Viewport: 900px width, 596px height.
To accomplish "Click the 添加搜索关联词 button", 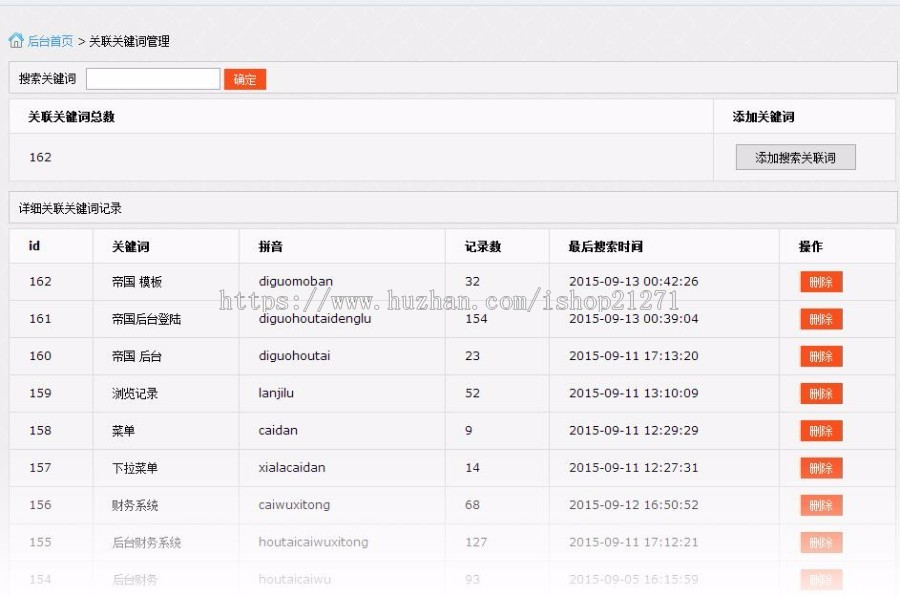I will [796, 157].
